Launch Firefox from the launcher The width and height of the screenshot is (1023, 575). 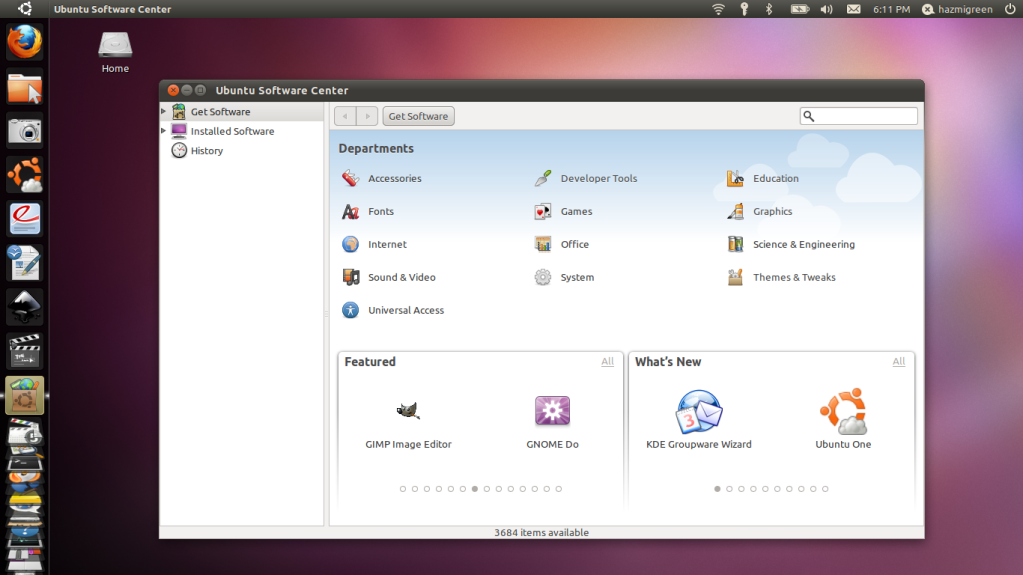25,42
